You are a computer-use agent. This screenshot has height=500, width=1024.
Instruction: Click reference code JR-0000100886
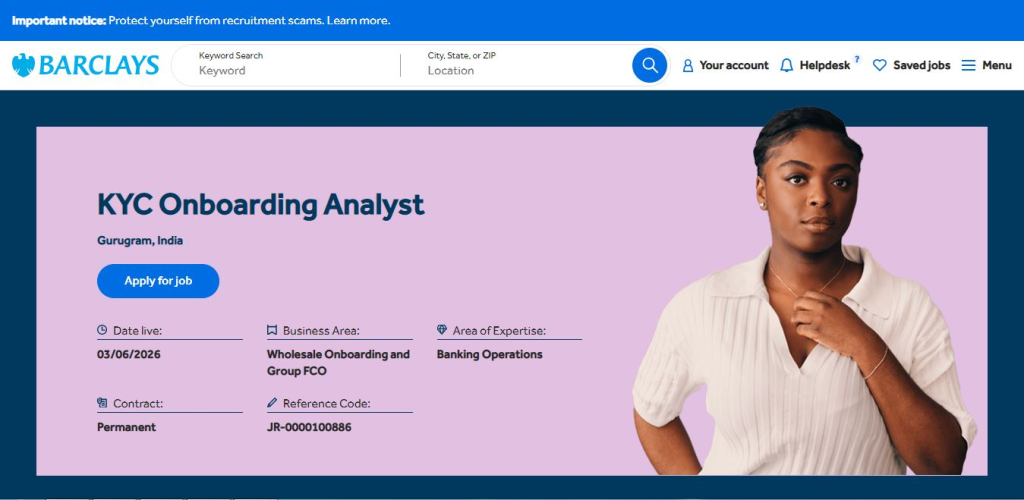pyautogui.click(x=309, y=428)
